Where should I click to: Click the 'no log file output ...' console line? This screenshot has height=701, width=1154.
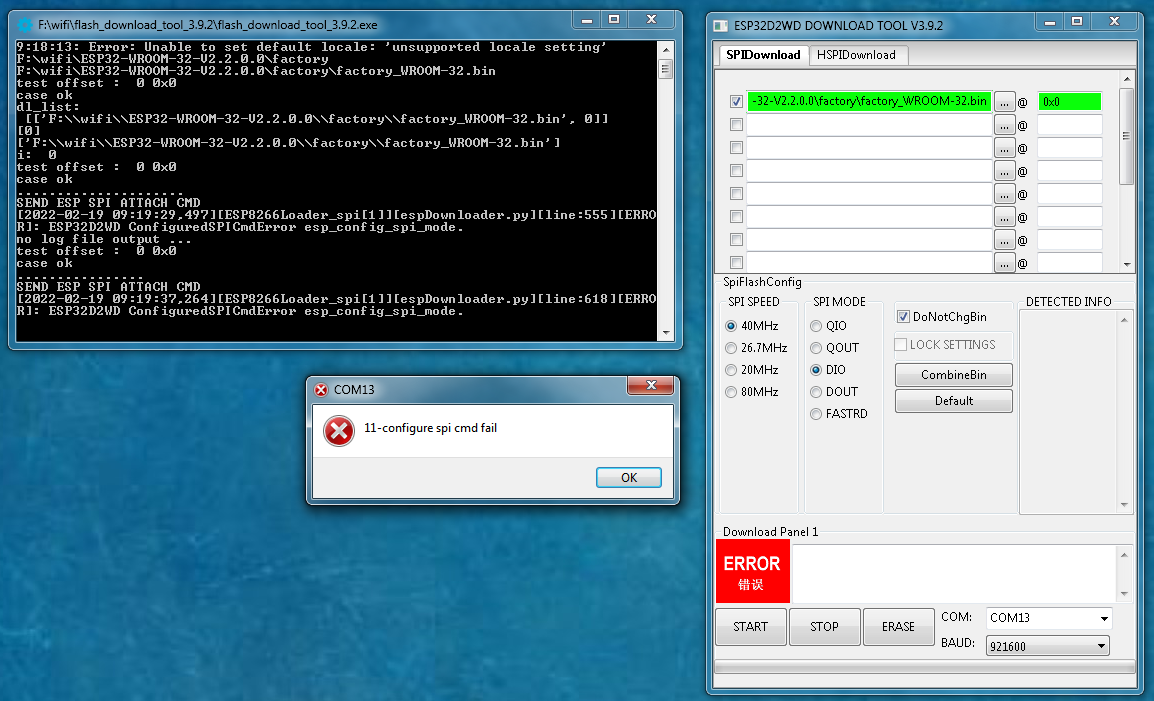[x=104, y=239]
